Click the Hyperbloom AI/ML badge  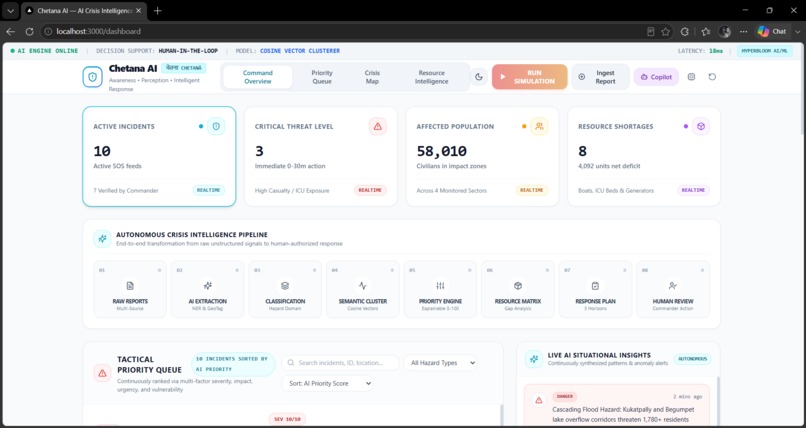tap(764, 51)
